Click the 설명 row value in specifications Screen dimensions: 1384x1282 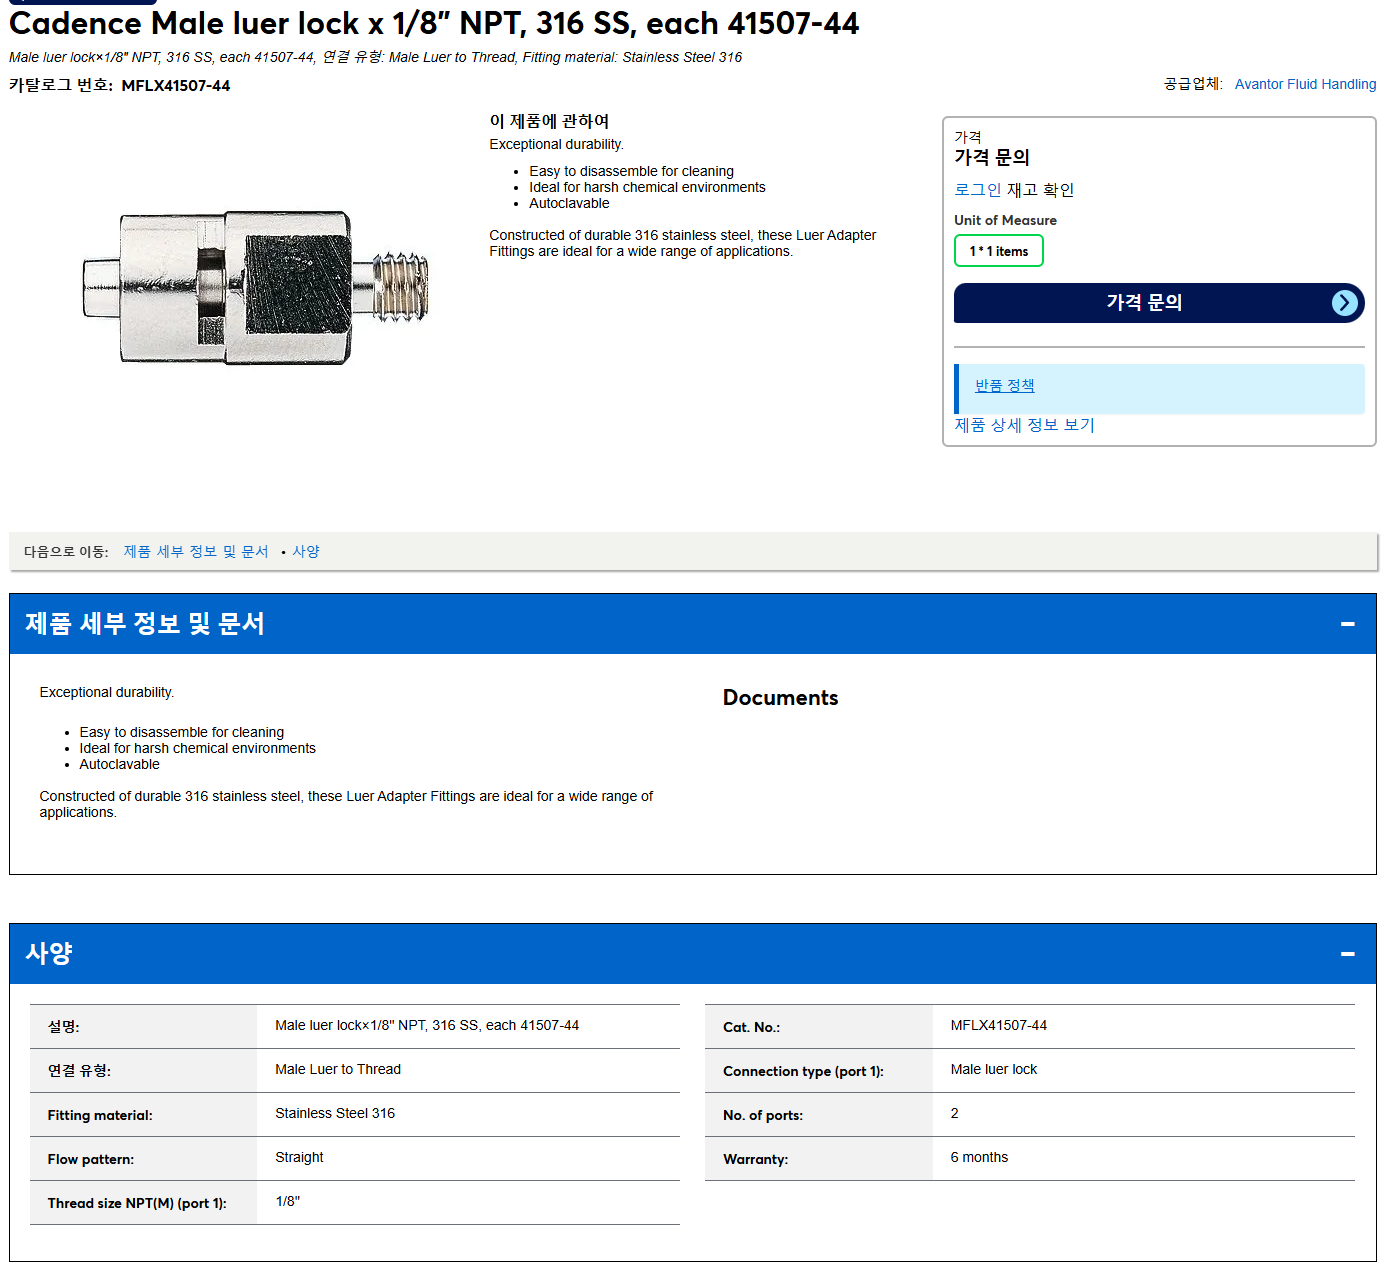pos(427,1025)
